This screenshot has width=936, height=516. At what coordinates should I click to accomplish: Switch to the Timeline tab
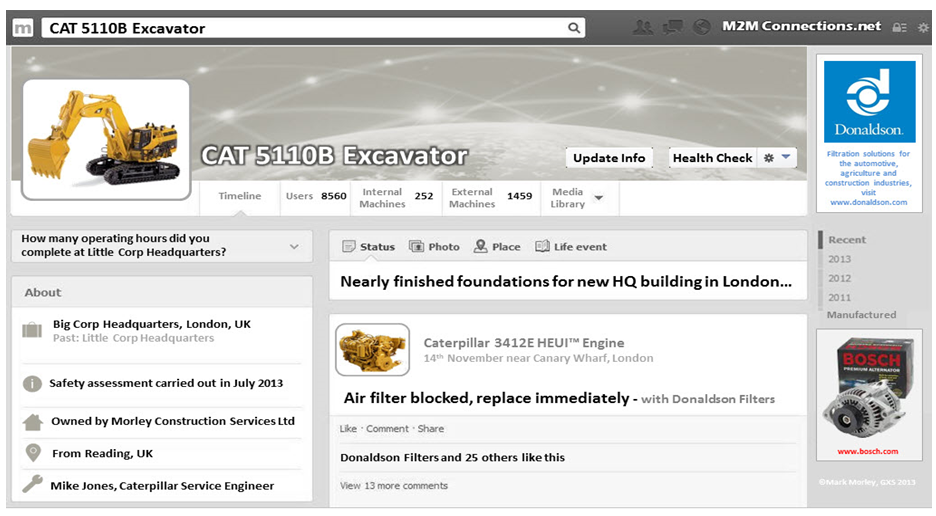(240, 197)
